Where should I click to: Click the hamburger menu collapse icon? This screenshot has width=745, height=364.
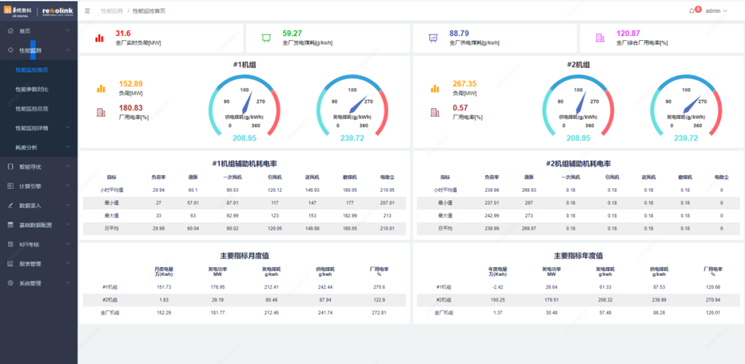87,10
